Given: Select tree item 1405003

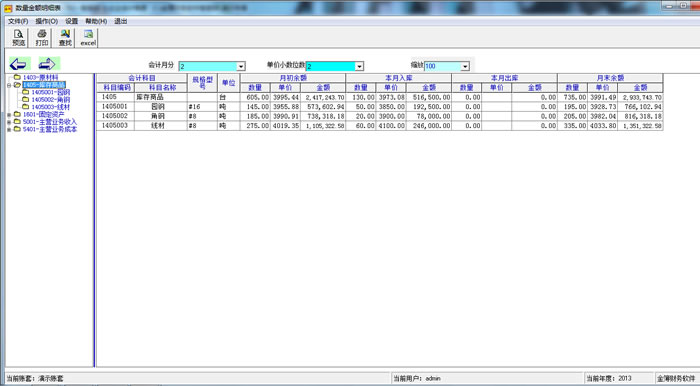Looking at the screenshot, I should [50, 107].
